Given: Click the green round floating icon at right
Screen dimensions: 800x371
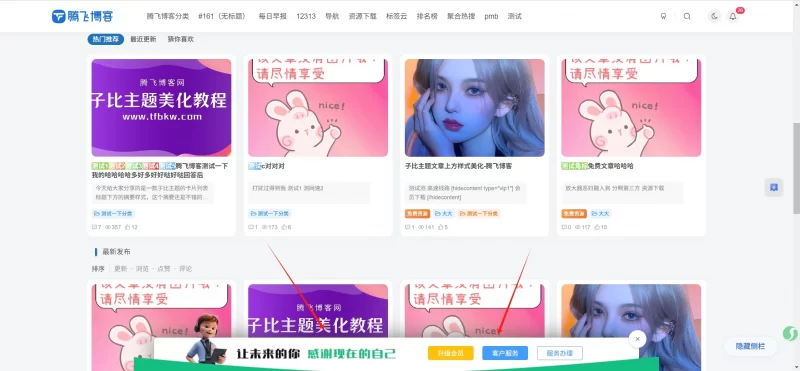Looking at the screenshot, I should [790, 334].
